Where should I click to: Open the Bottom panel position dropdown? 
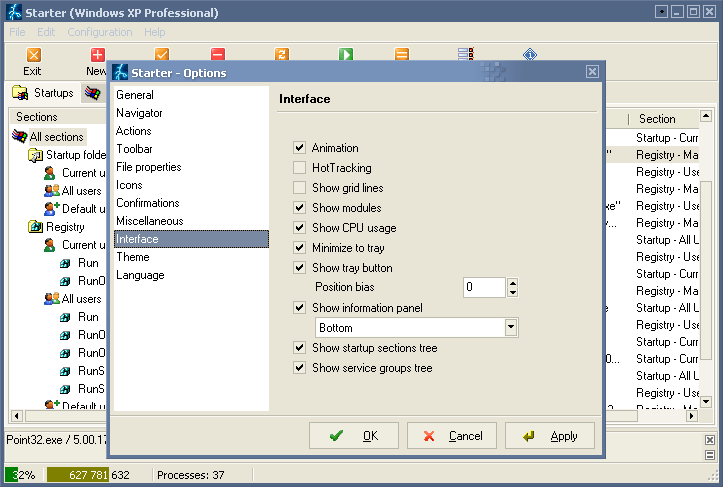(x=511, y=327)
